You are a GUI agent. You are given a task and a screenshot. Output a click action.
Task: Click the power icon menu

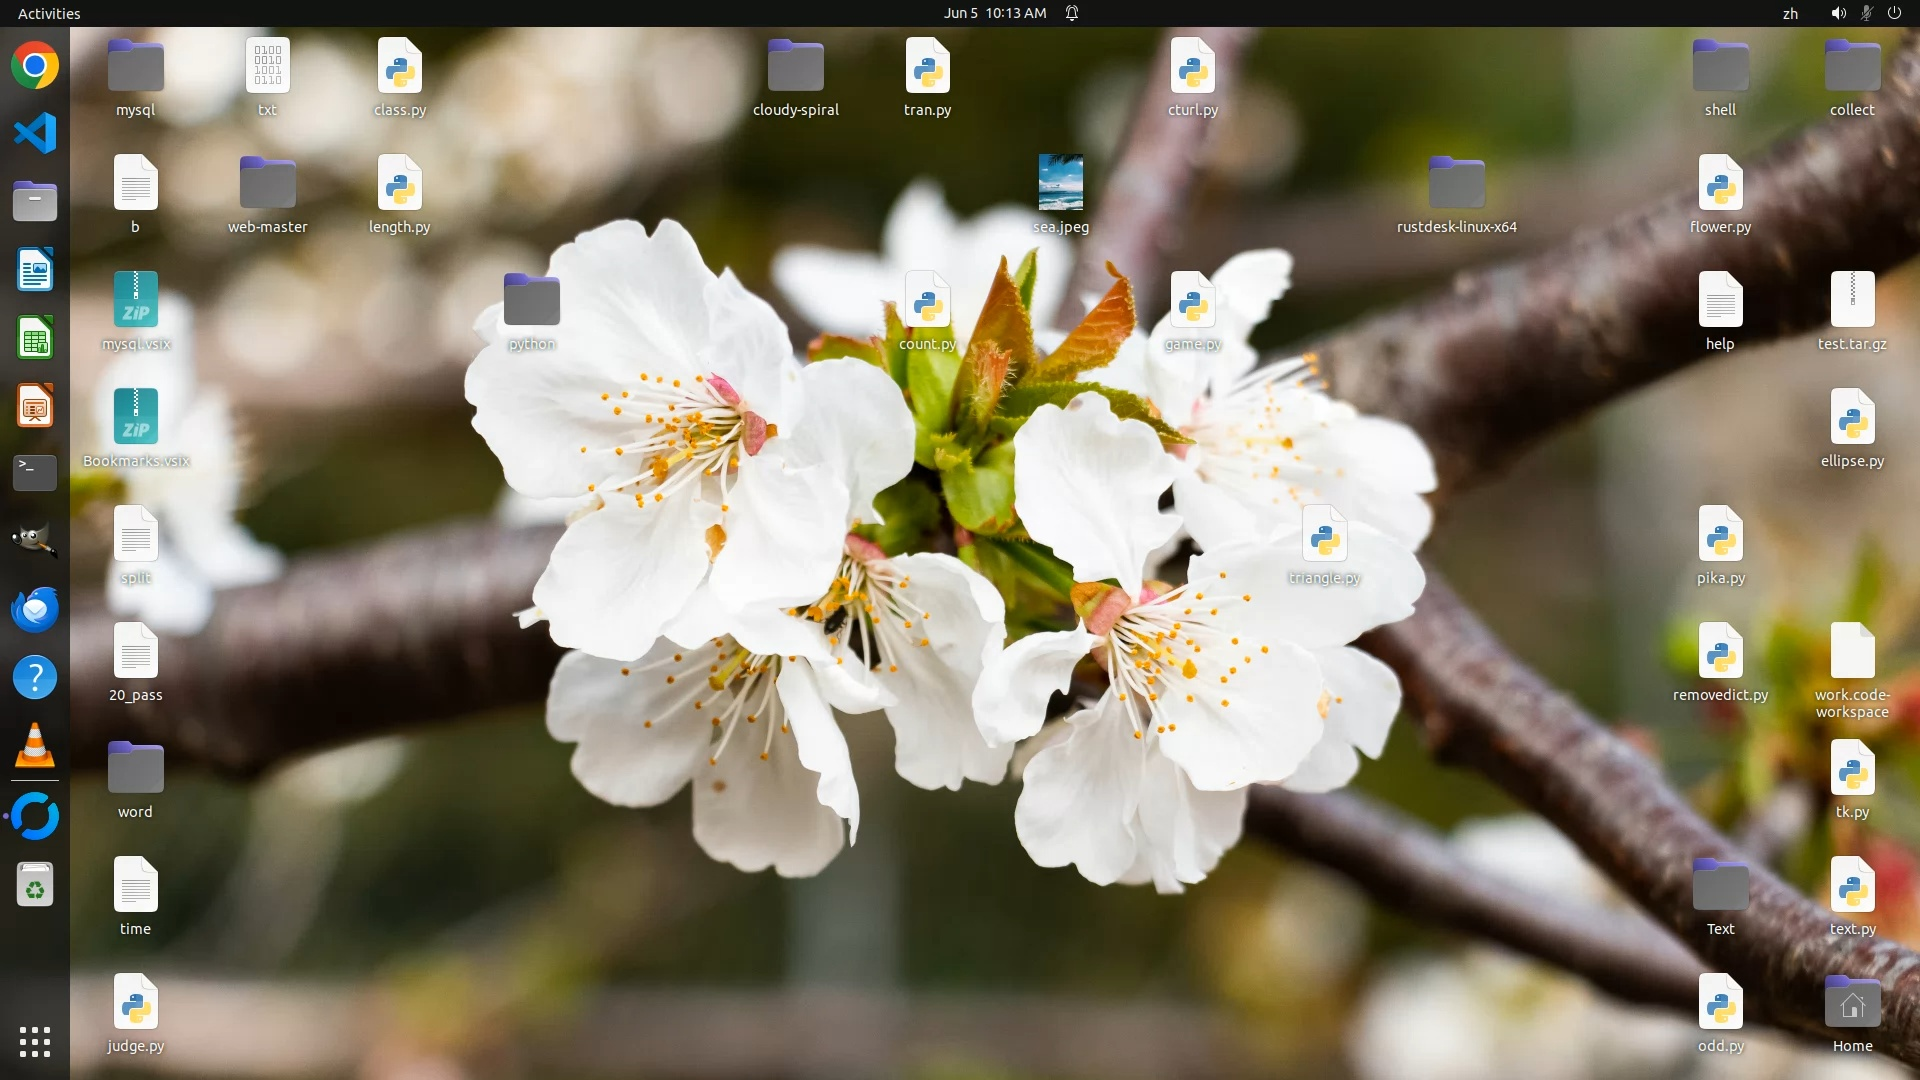(x=1894, y=13)
